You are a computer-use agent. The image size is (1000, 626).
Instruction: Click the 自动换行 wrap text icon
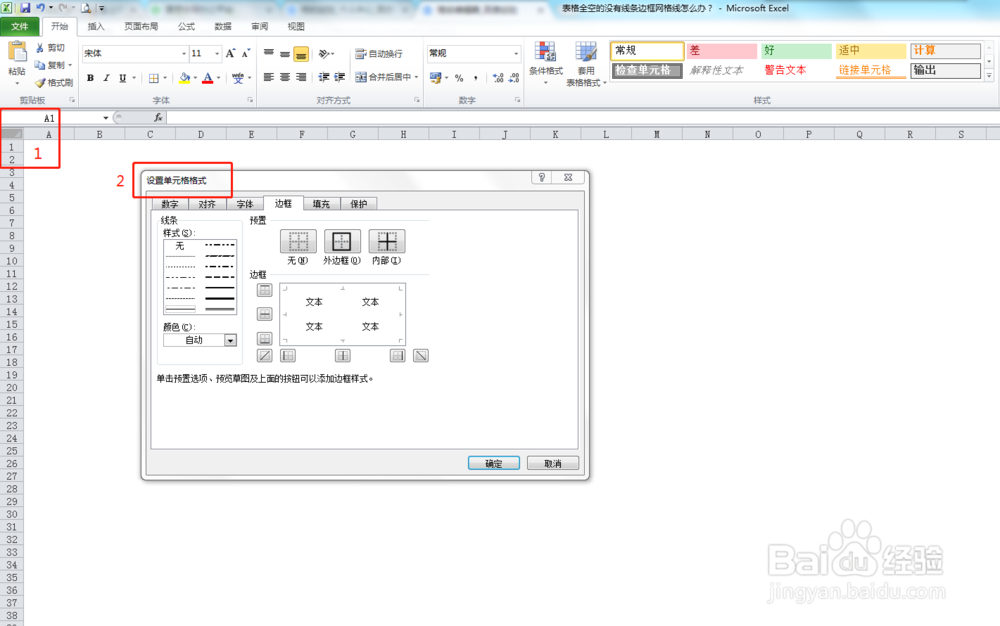[380, 53]
